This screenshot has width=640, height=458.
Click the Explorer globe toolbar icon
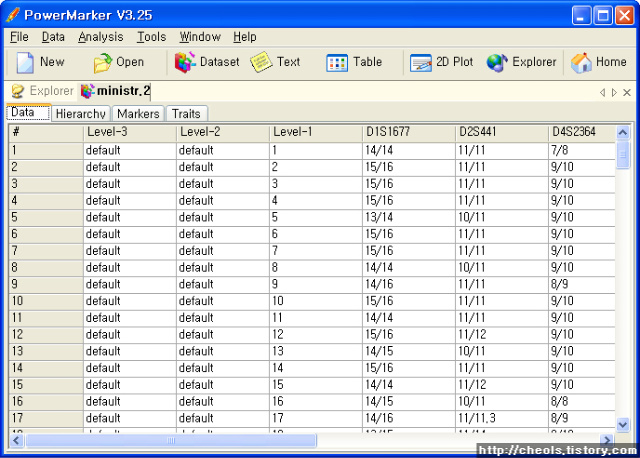coord(497,63)
